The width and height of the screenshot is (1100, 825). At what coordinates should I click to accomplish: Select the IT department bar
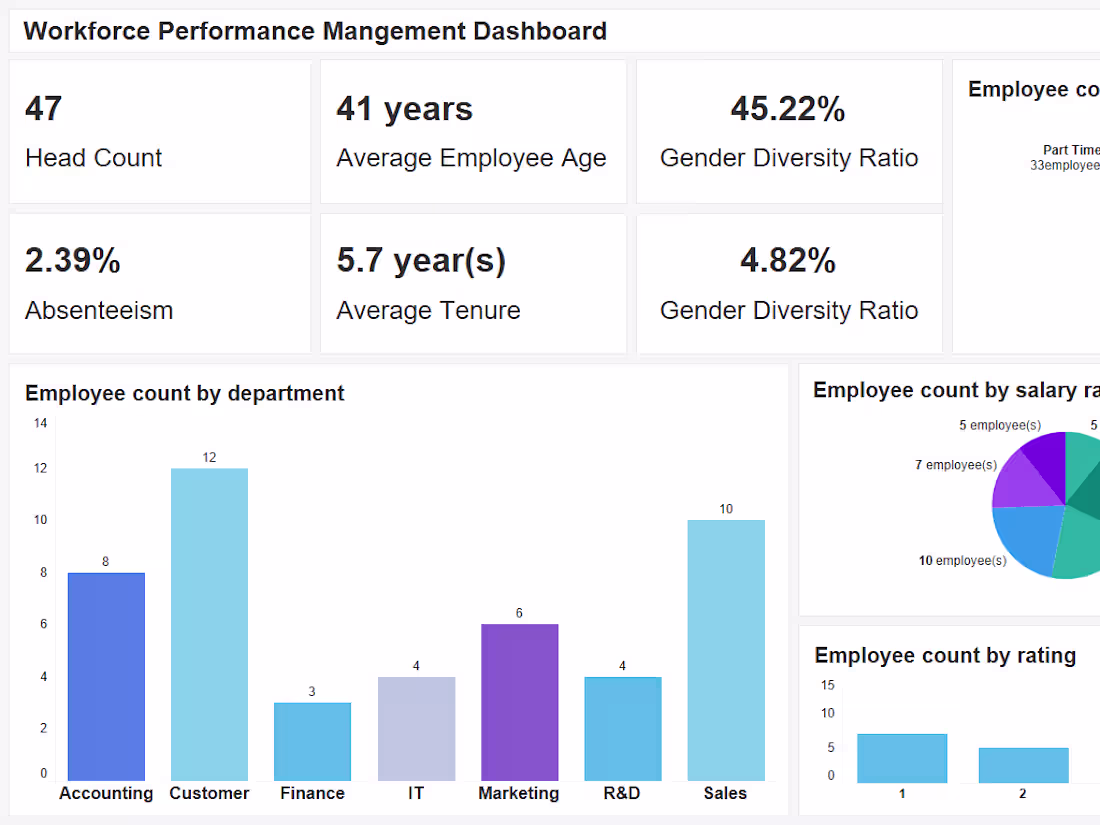(x=417, y=728)
